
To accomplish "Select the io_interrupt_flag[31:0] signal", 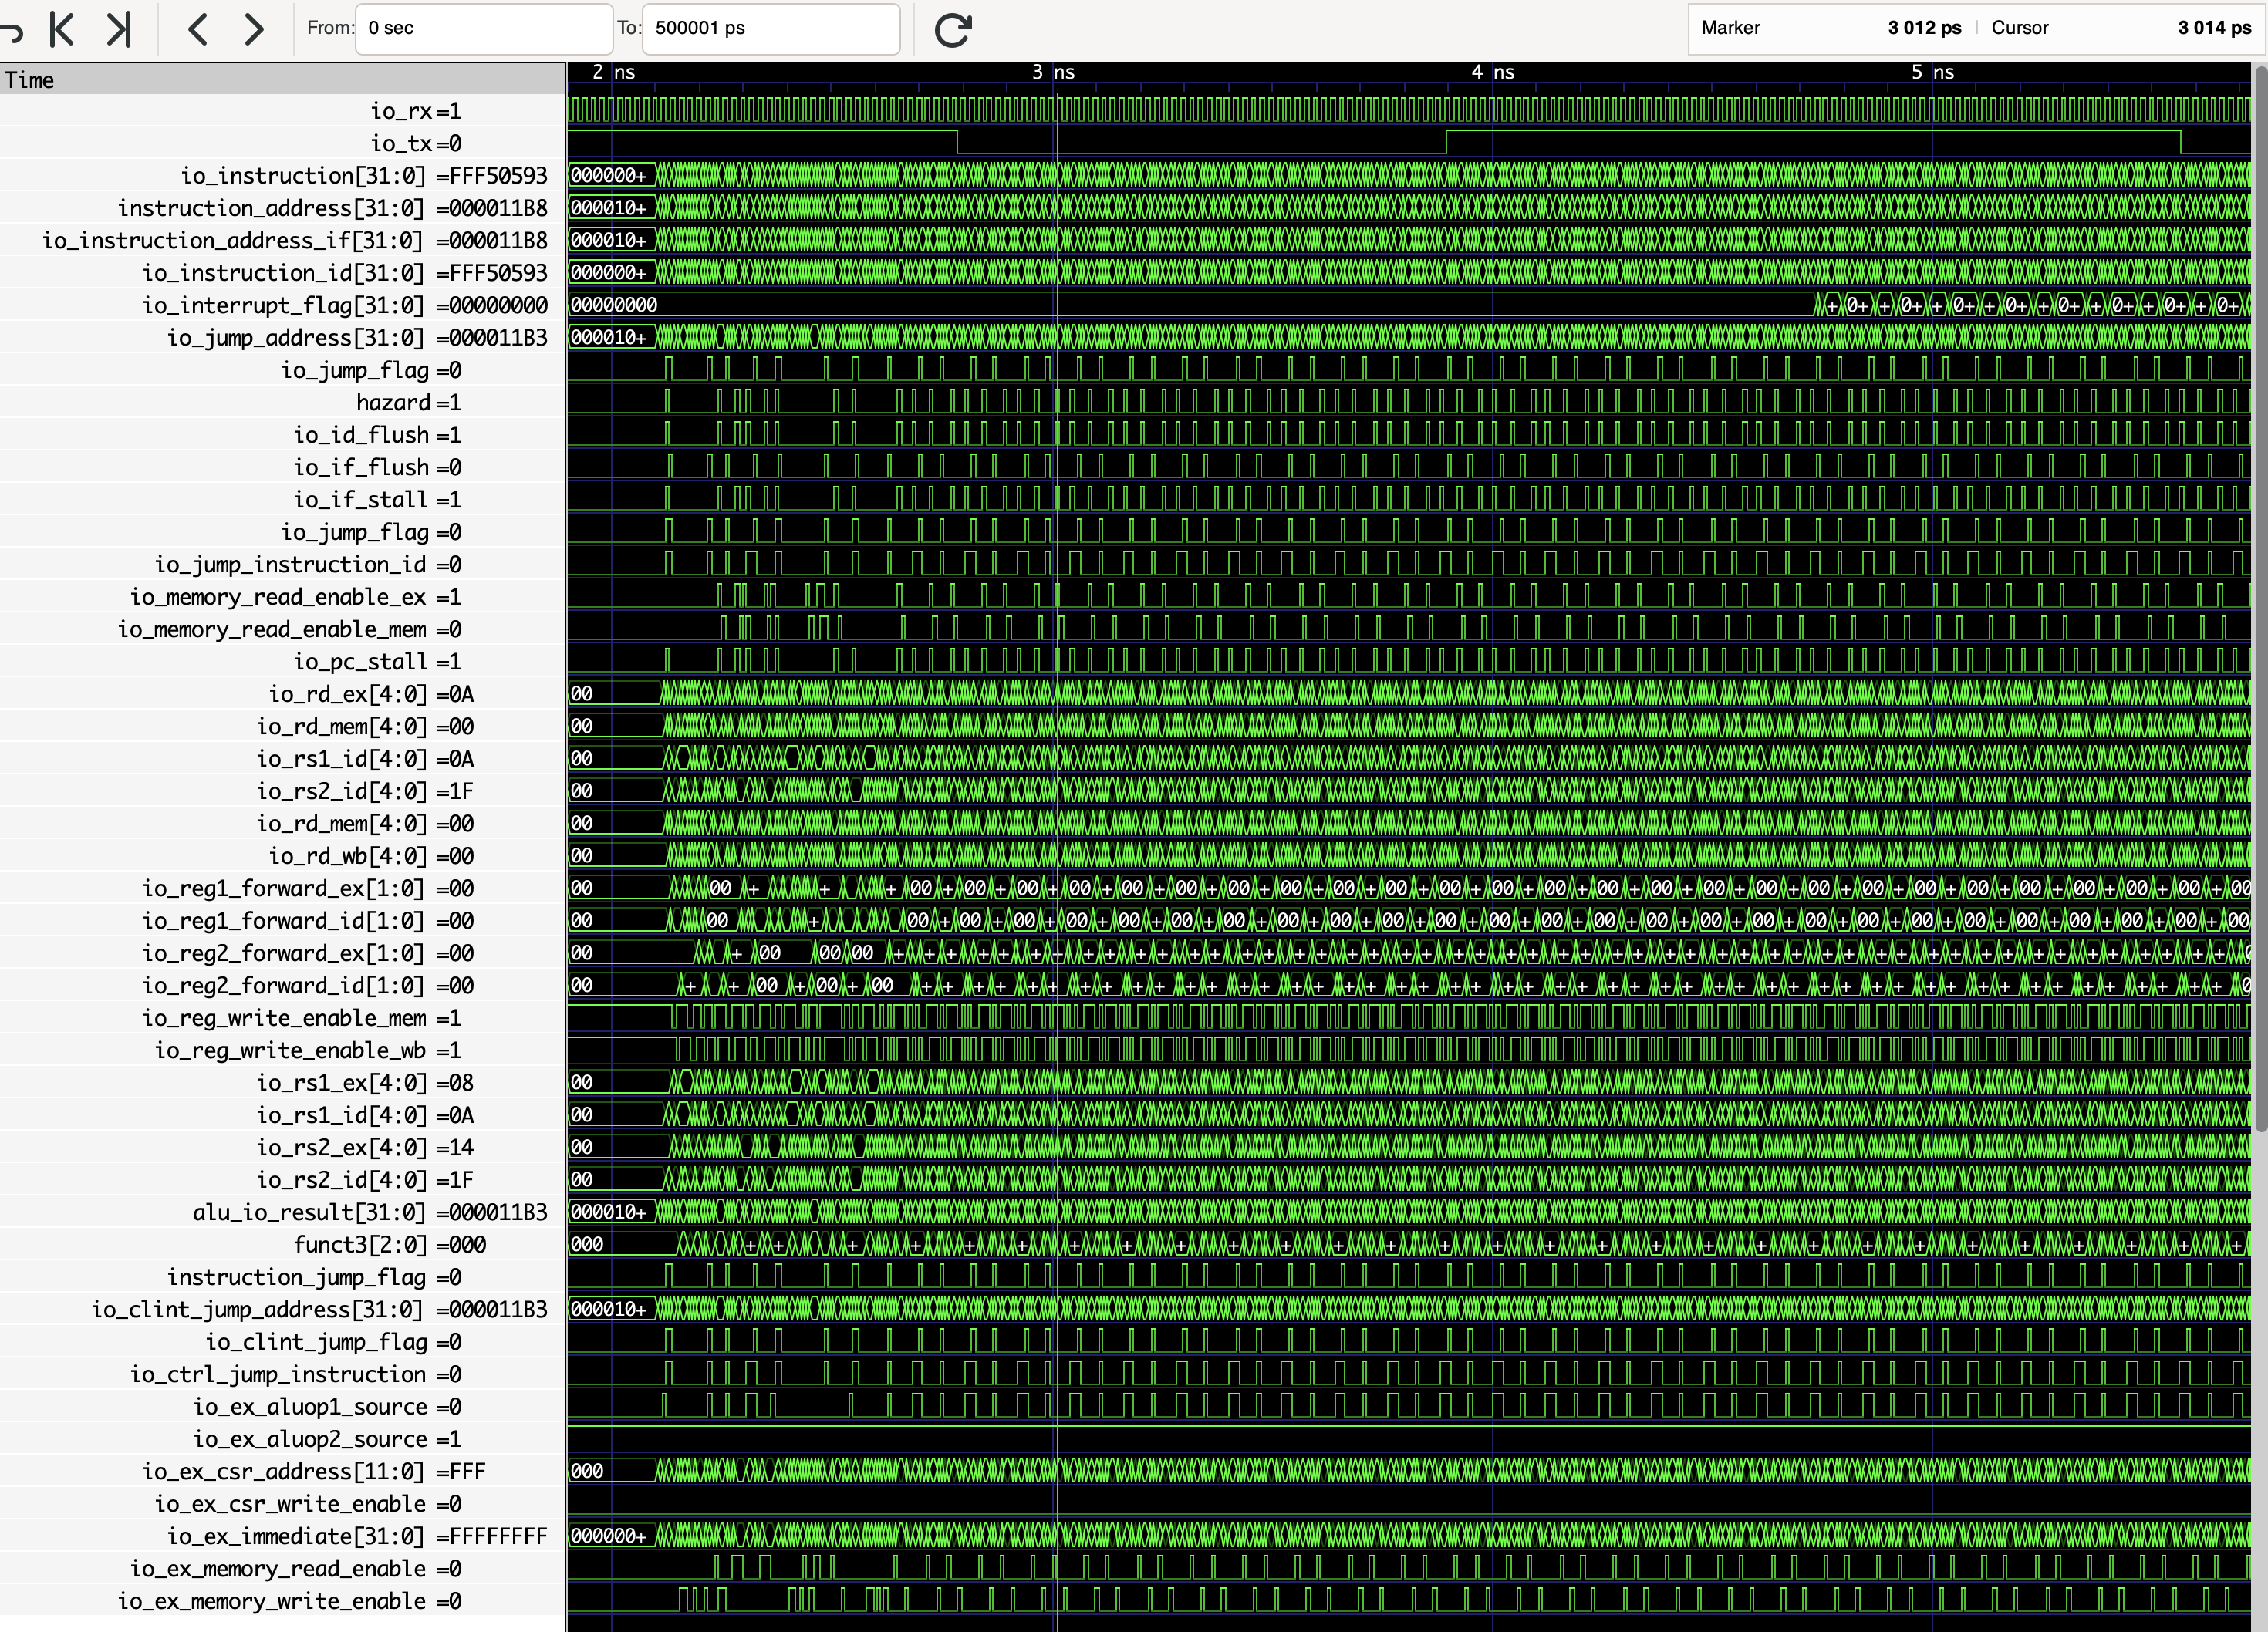I will click(x=282, y=305).
